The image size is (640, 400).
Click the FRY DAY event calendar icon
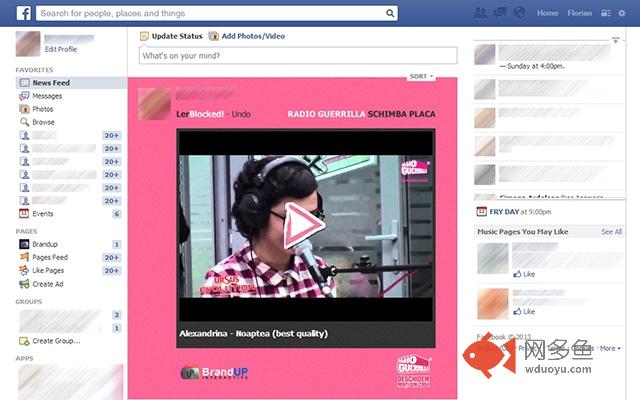point(482,211)
